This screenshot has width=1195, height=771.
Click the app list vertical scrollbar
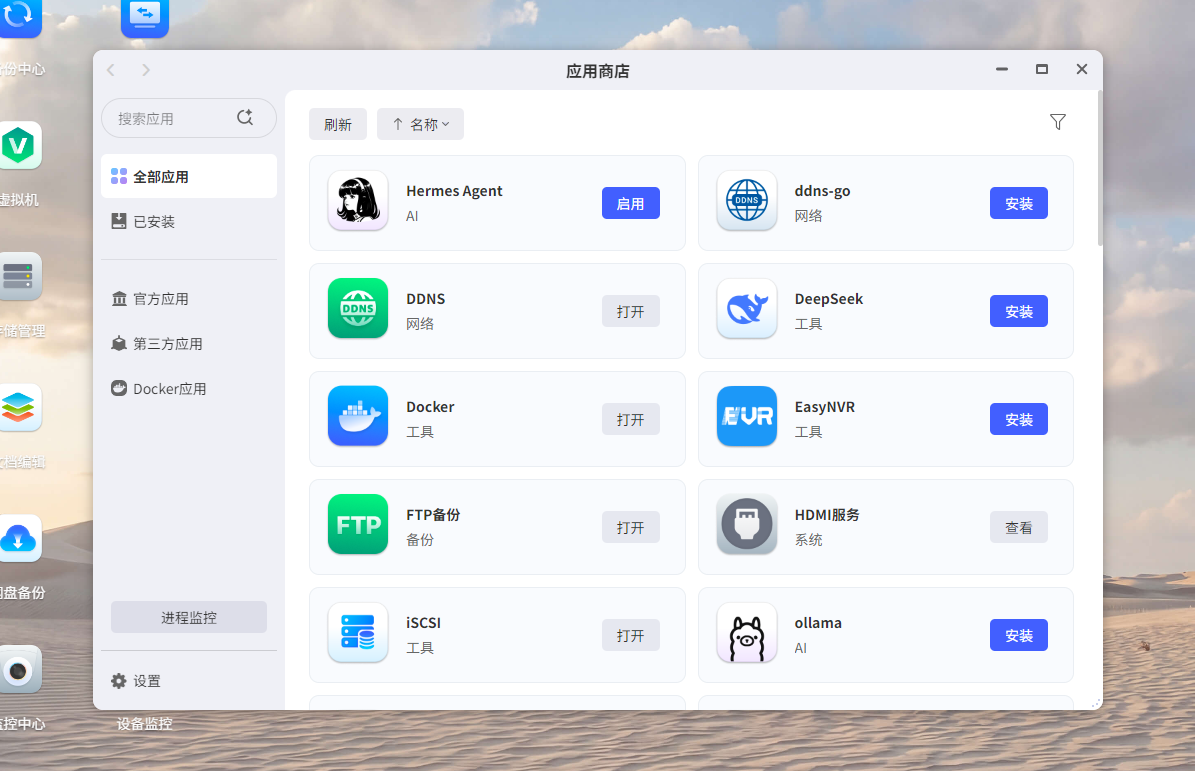pos(1100,168)
